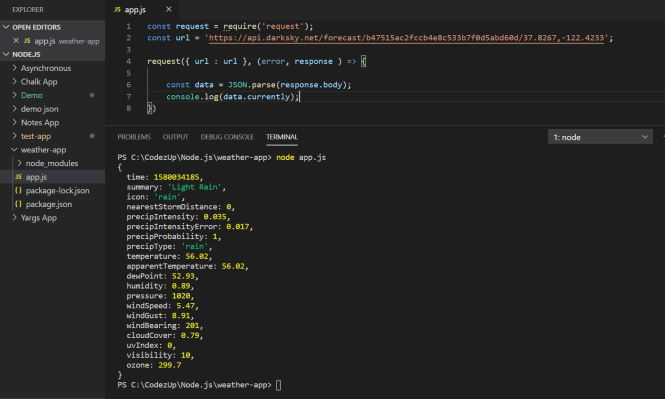
Task: Expand the node_modules folder
Action: point(20,163)
